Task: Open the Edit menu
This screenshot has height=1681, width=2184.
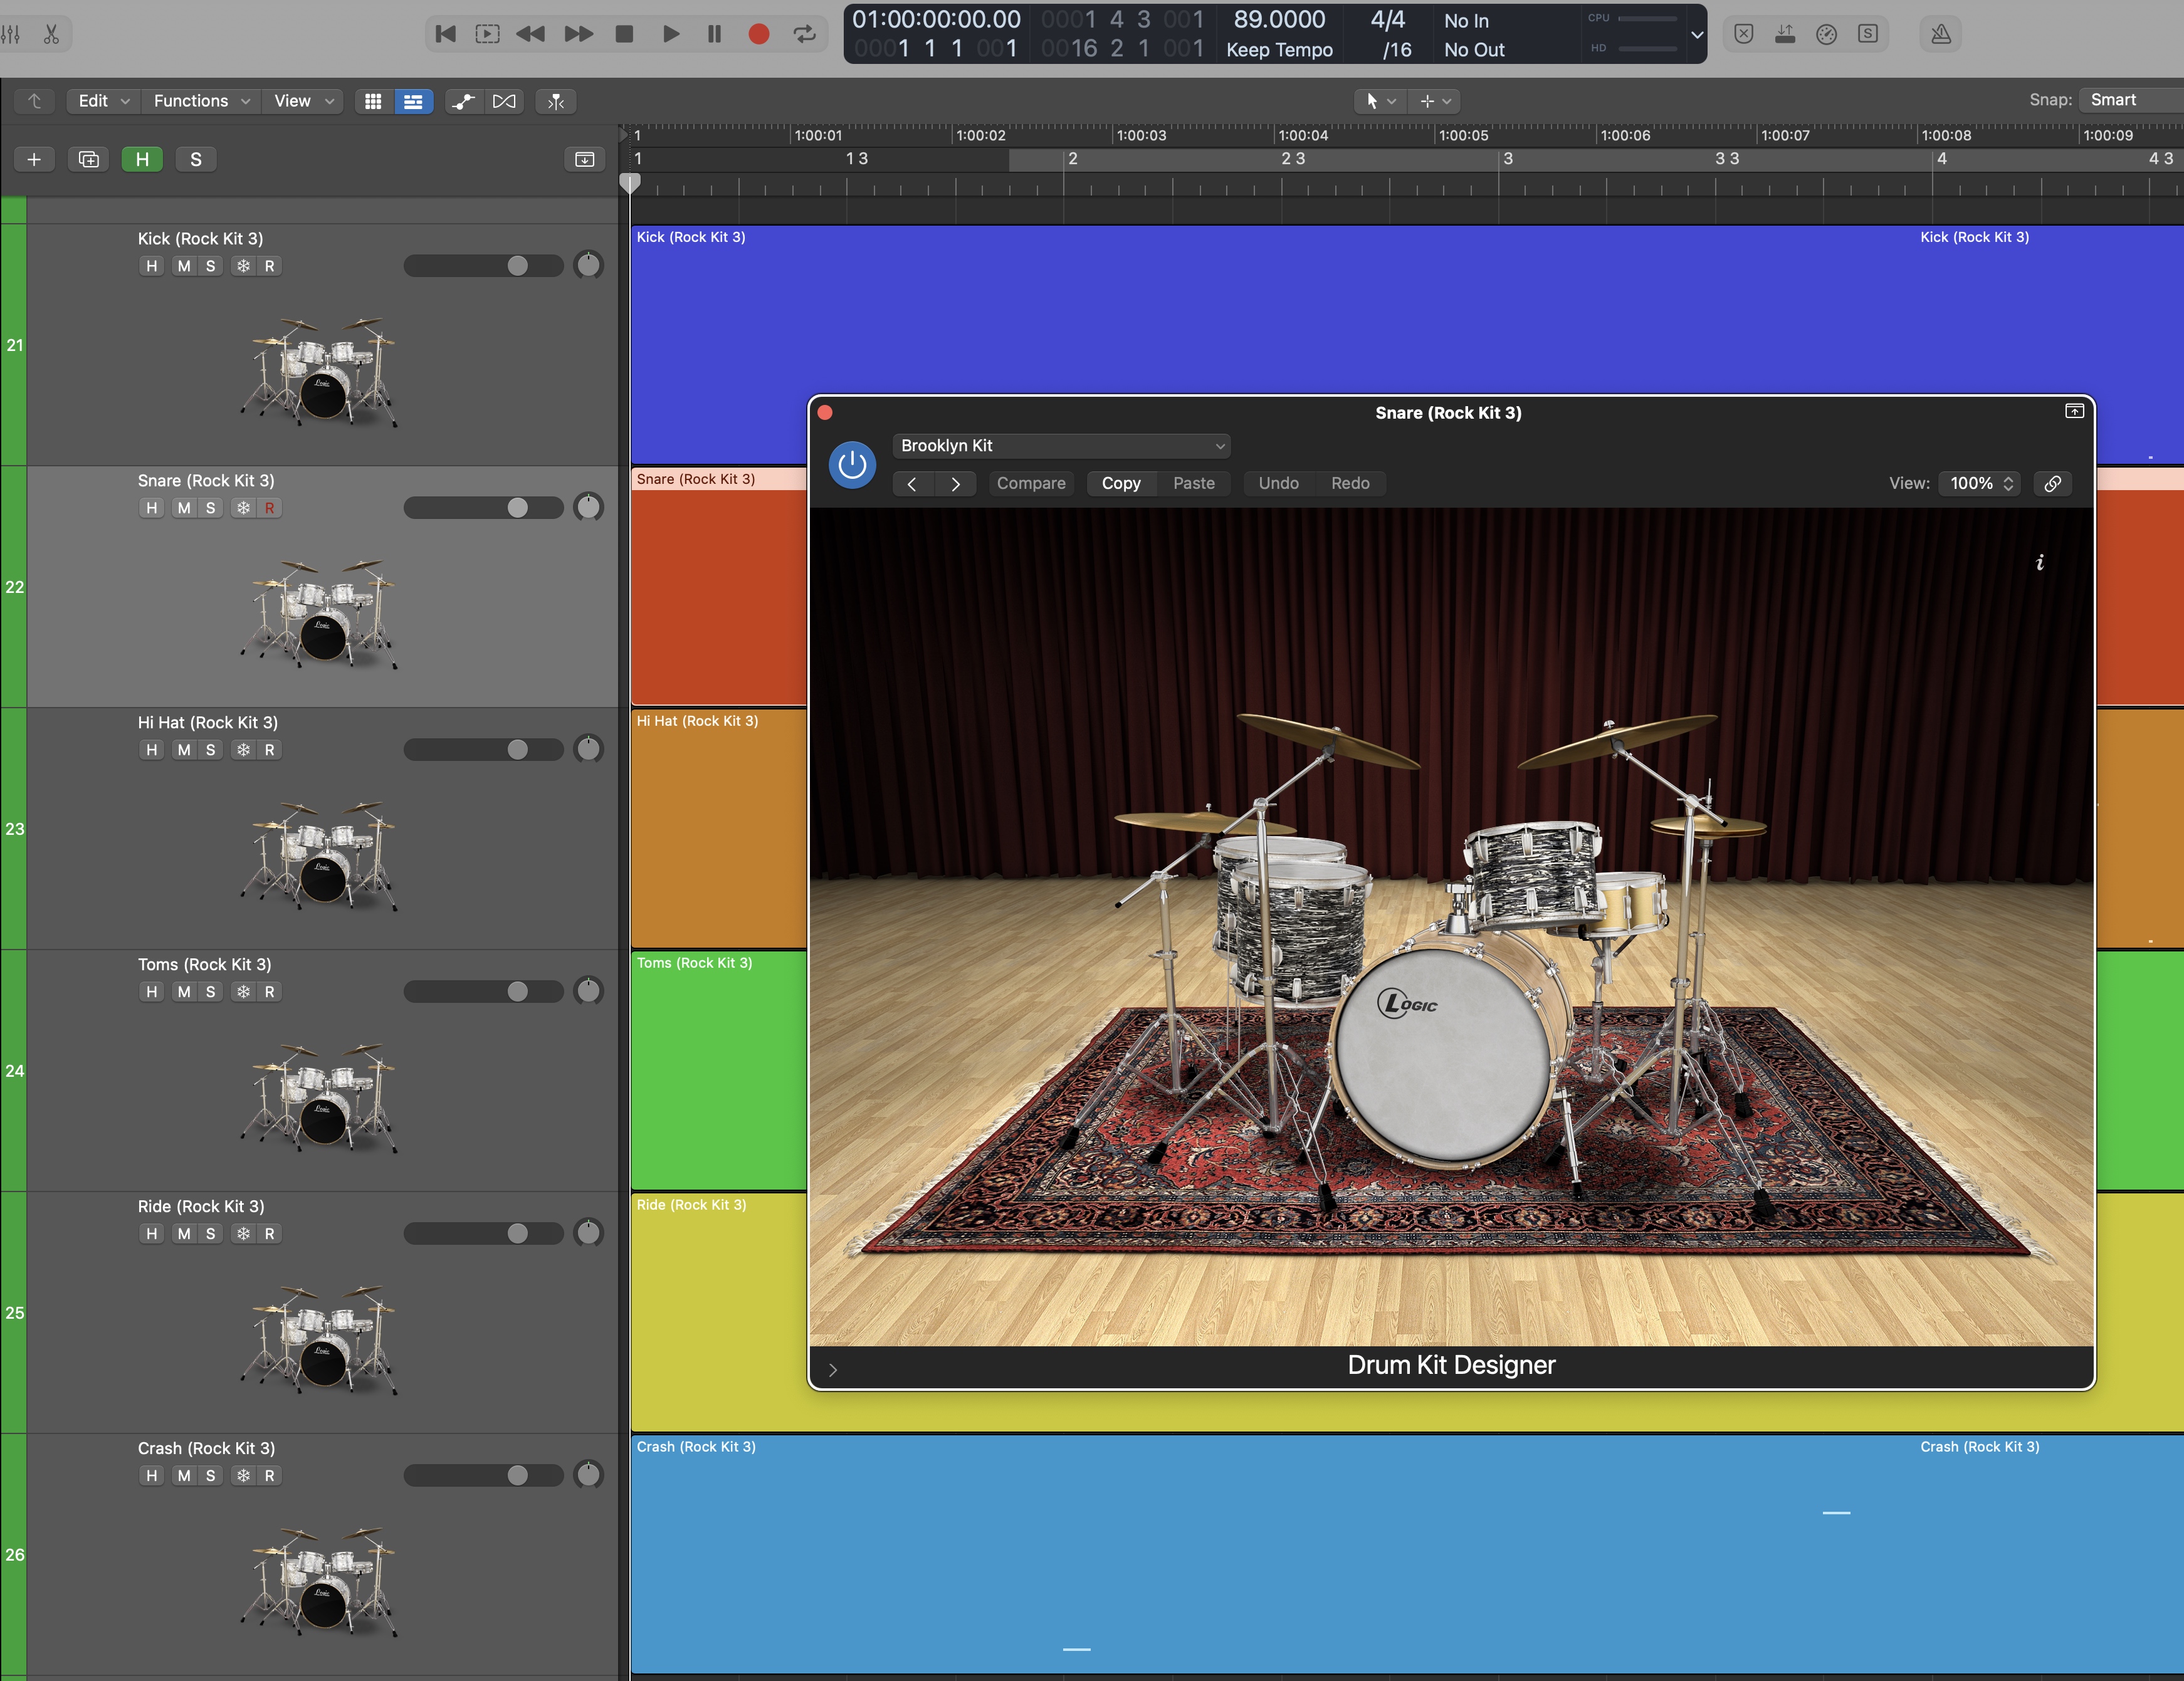Action: tap(103, 101)
